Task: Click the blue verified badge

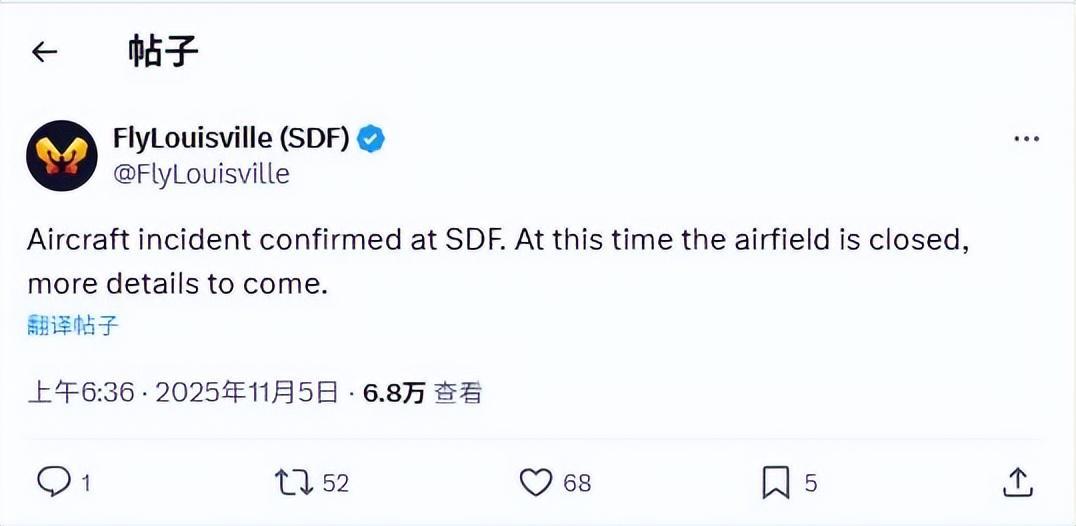Action: pos(372,138)
